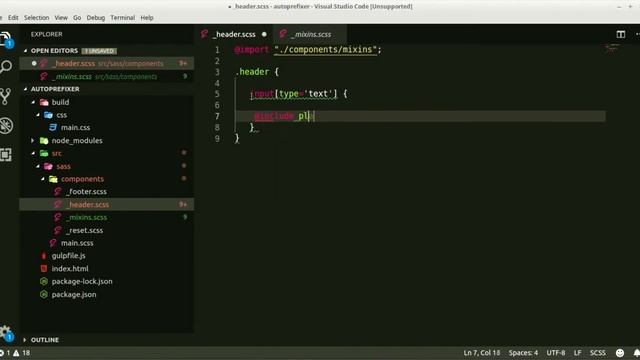640x360 pixels.
Task: Collapse the src folder arrow
Action: tap(33, 153)
